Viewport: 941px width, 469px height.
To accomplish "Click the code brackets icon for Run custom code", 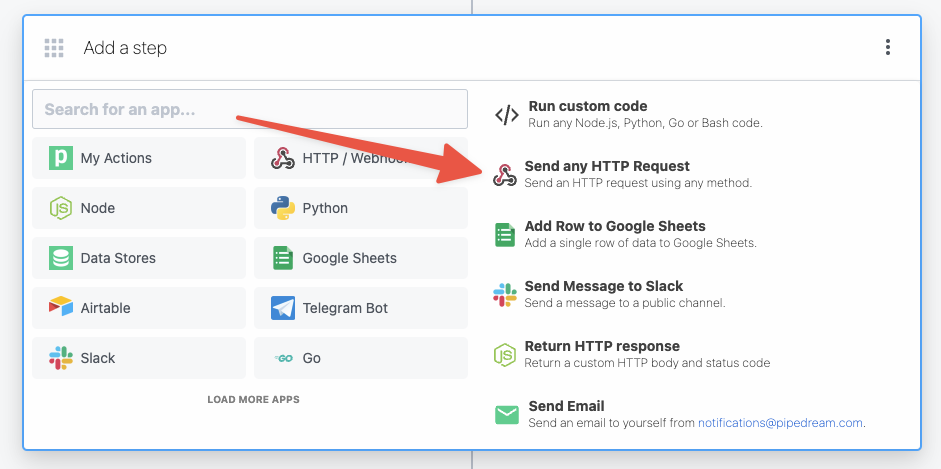I will click(x=507, y=115).
